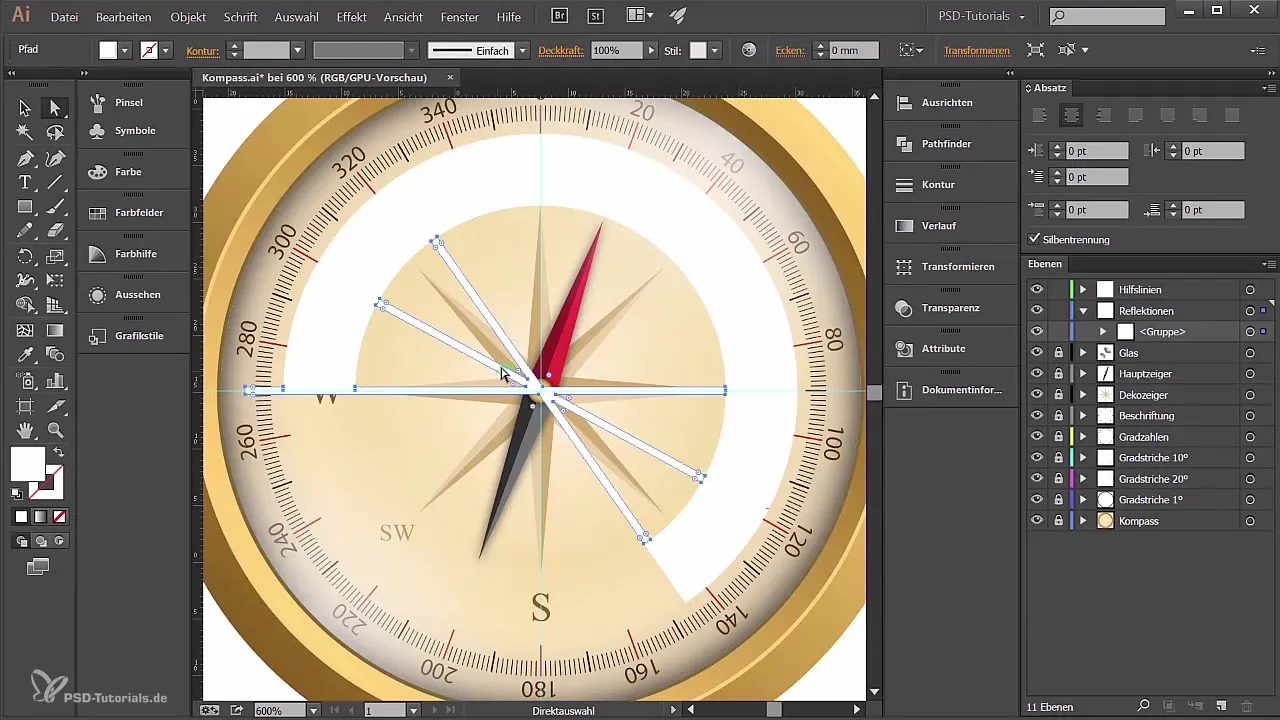Select the Eyedropper tool
Image resolution: width=1280 pixels, height=720 pixels.
(25, 355)
